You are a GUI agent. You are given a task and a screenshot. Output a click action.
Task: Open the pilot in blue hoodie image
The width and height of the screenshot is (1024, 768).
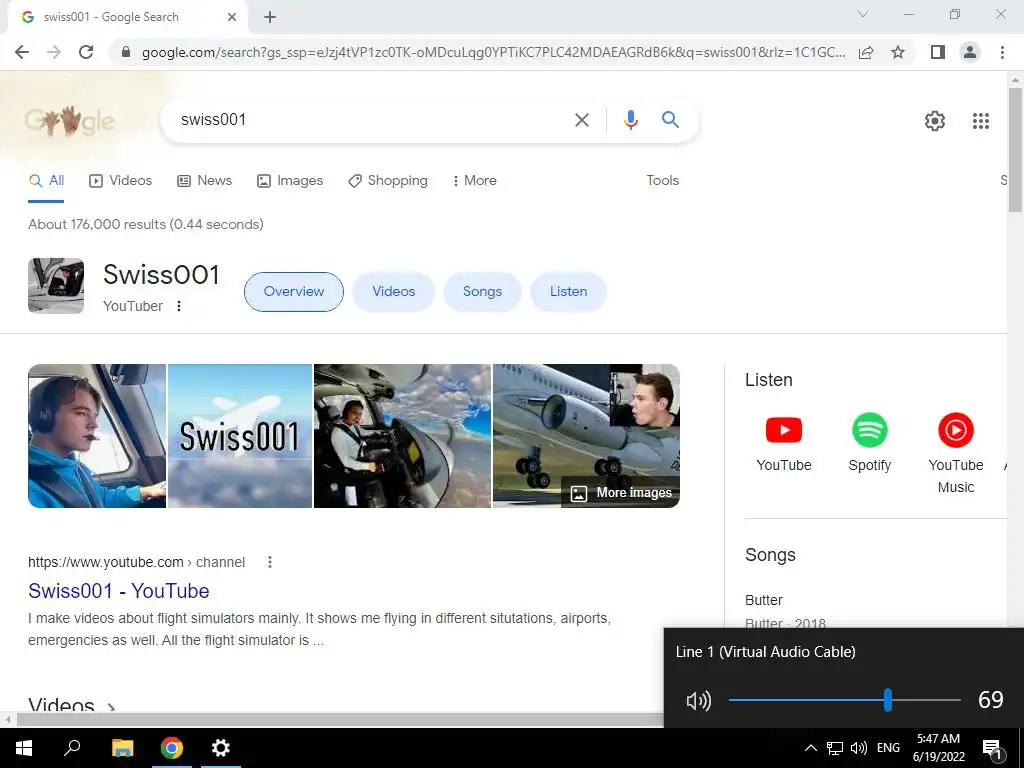point(97,436)
